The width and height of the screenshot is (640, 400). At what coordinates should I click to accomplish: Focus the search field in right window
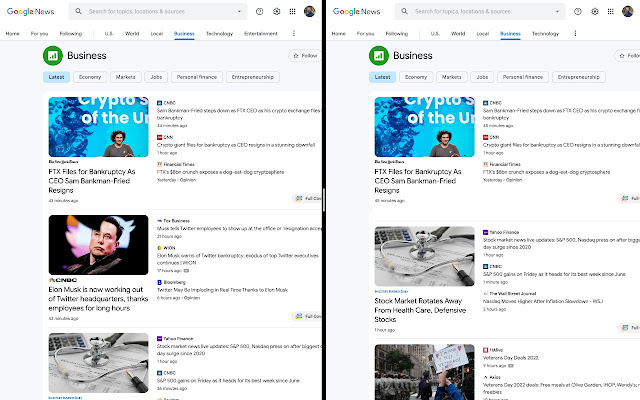482,11
